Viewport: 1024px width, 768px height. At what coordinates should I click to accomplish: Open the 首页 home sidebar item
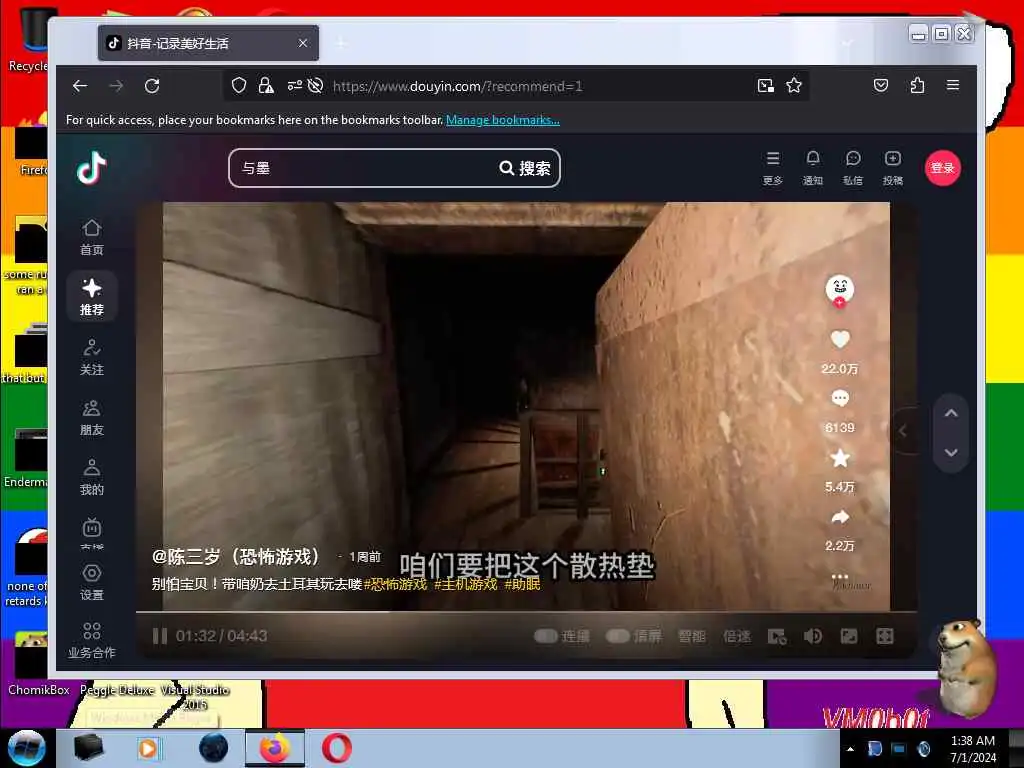pos(91,238)
